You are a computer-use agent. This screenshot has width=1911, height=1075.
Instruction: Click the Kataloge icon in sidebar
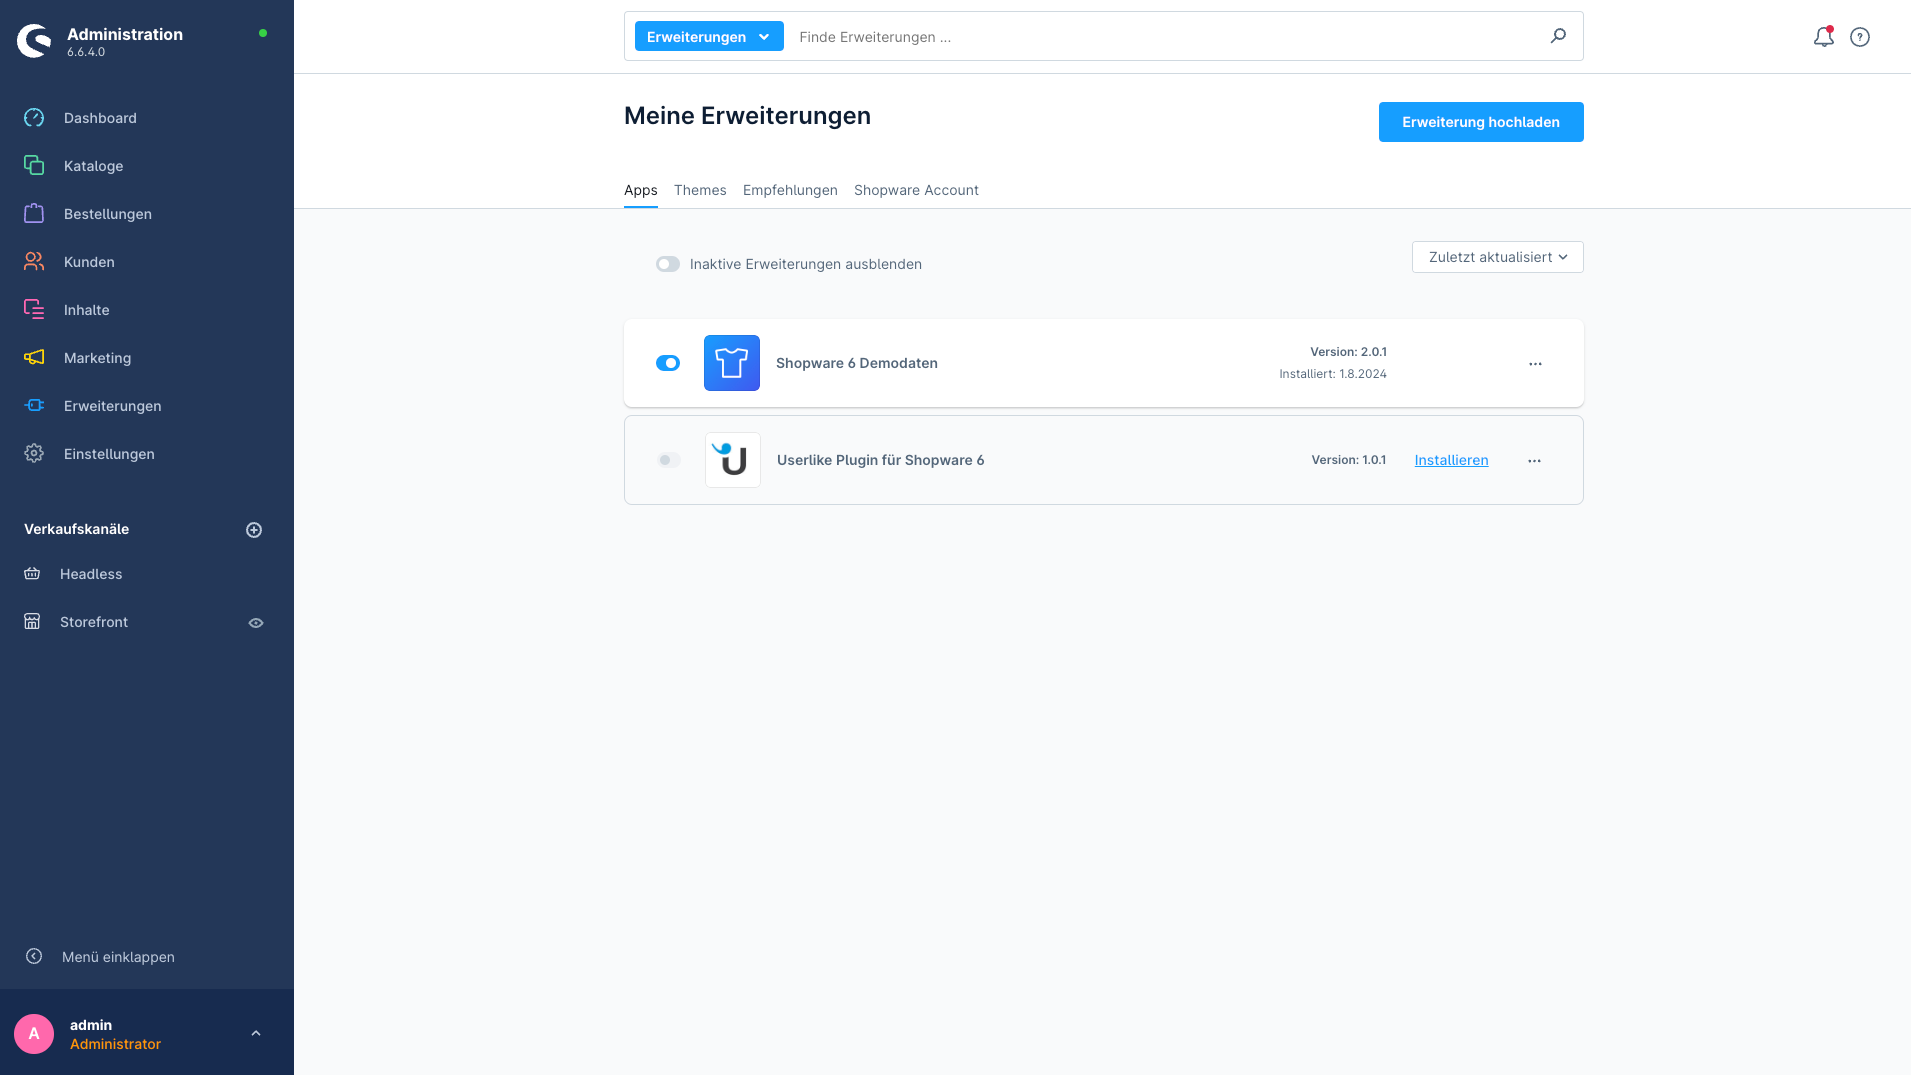coord(34,166)
